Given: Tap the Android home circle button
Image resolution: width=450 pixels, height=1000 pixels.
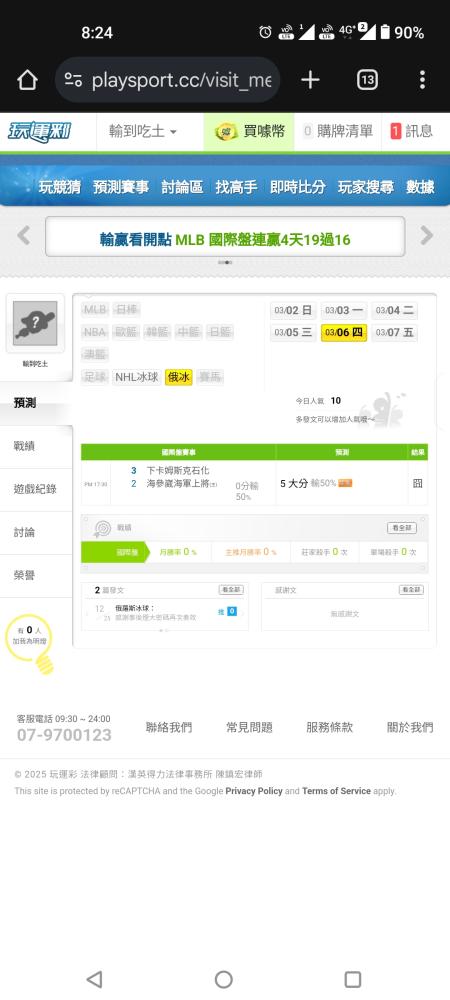Looking at the screenshot, I should [x=224, y=979].
